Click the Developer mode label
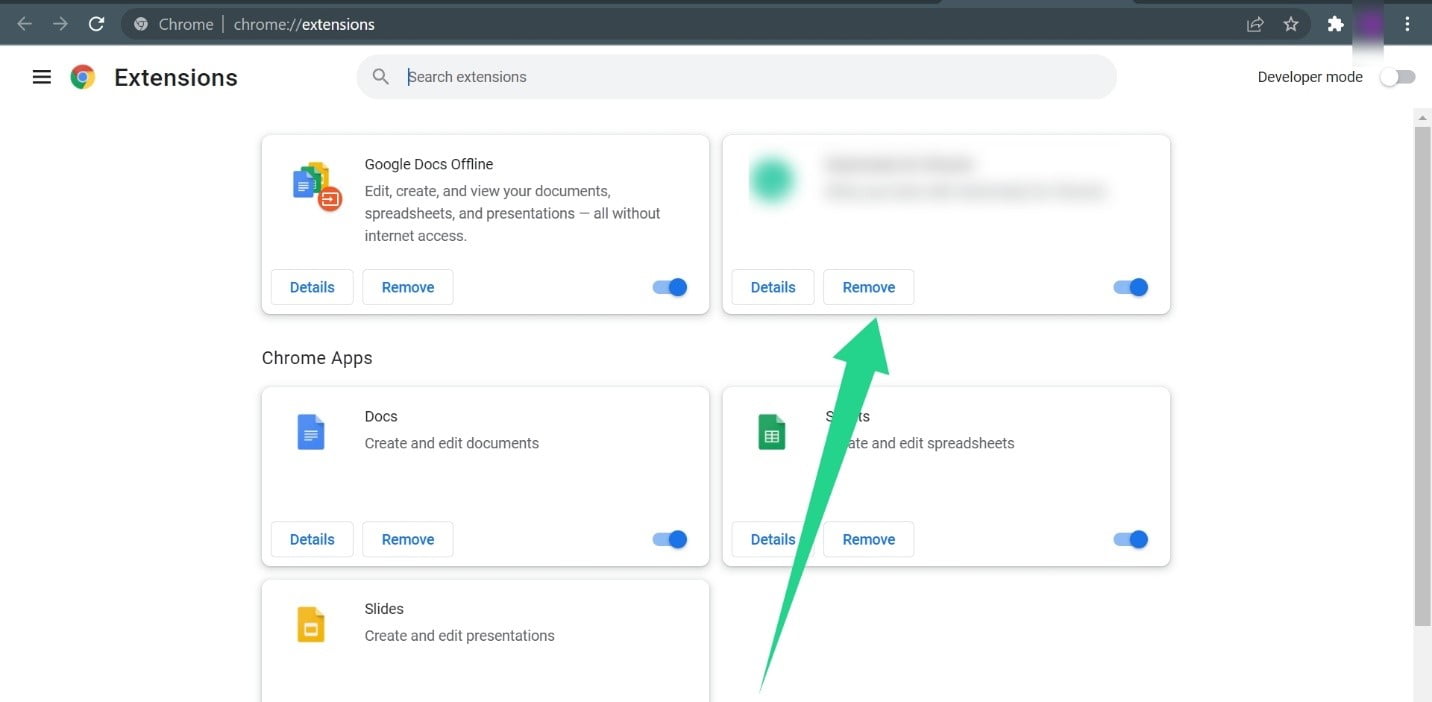This screenshot has width=1432, height=702. (1310, 77)
